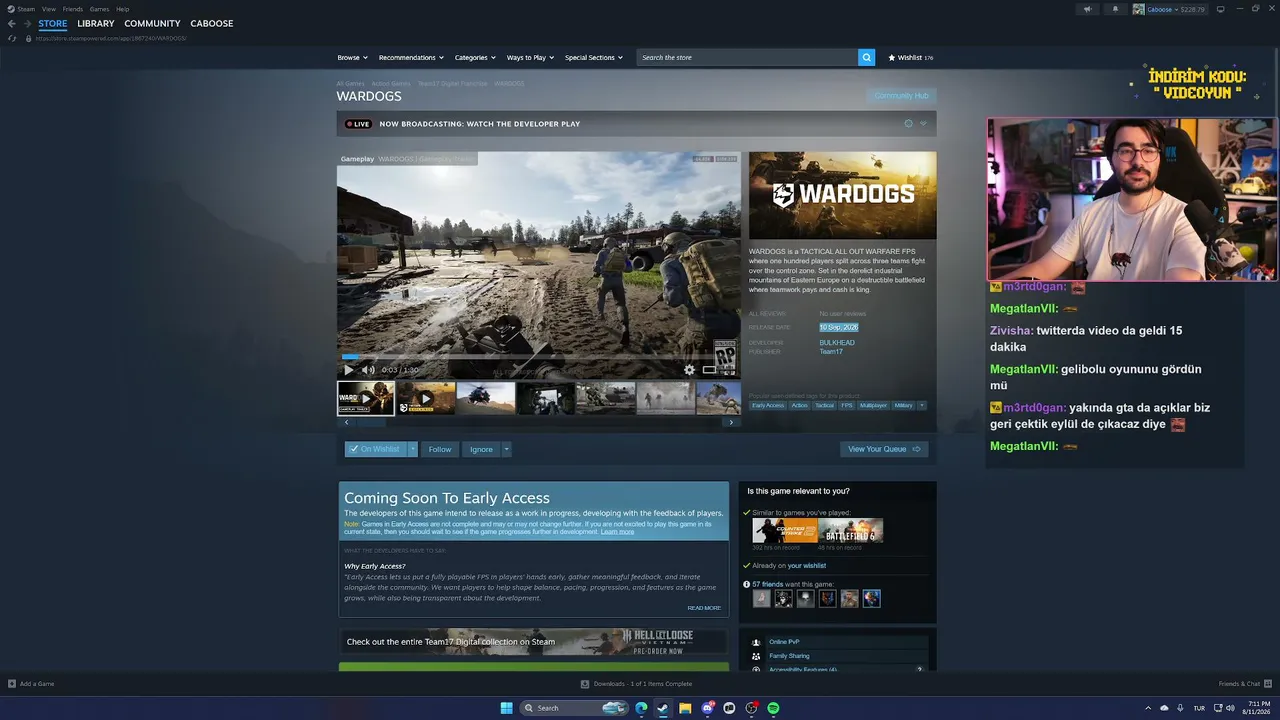Viewport: 1280px width, 720px height.
Task: Open Friends & Chat
Action: (x=1245, y=684)
